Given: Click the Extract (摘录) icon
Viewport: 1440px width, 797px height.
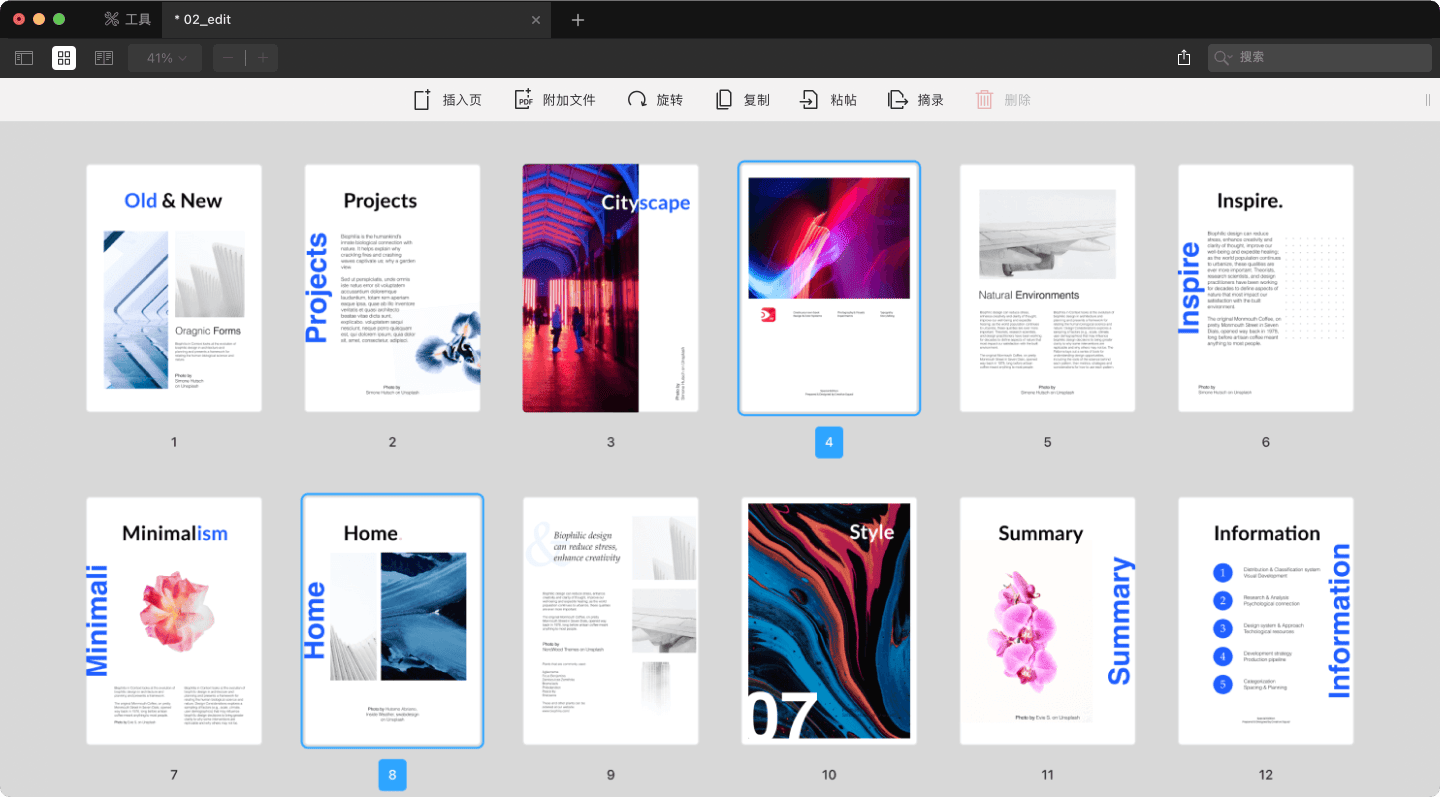Looking at the screenshot, I should pyautogui.click(x=897, y=100).
